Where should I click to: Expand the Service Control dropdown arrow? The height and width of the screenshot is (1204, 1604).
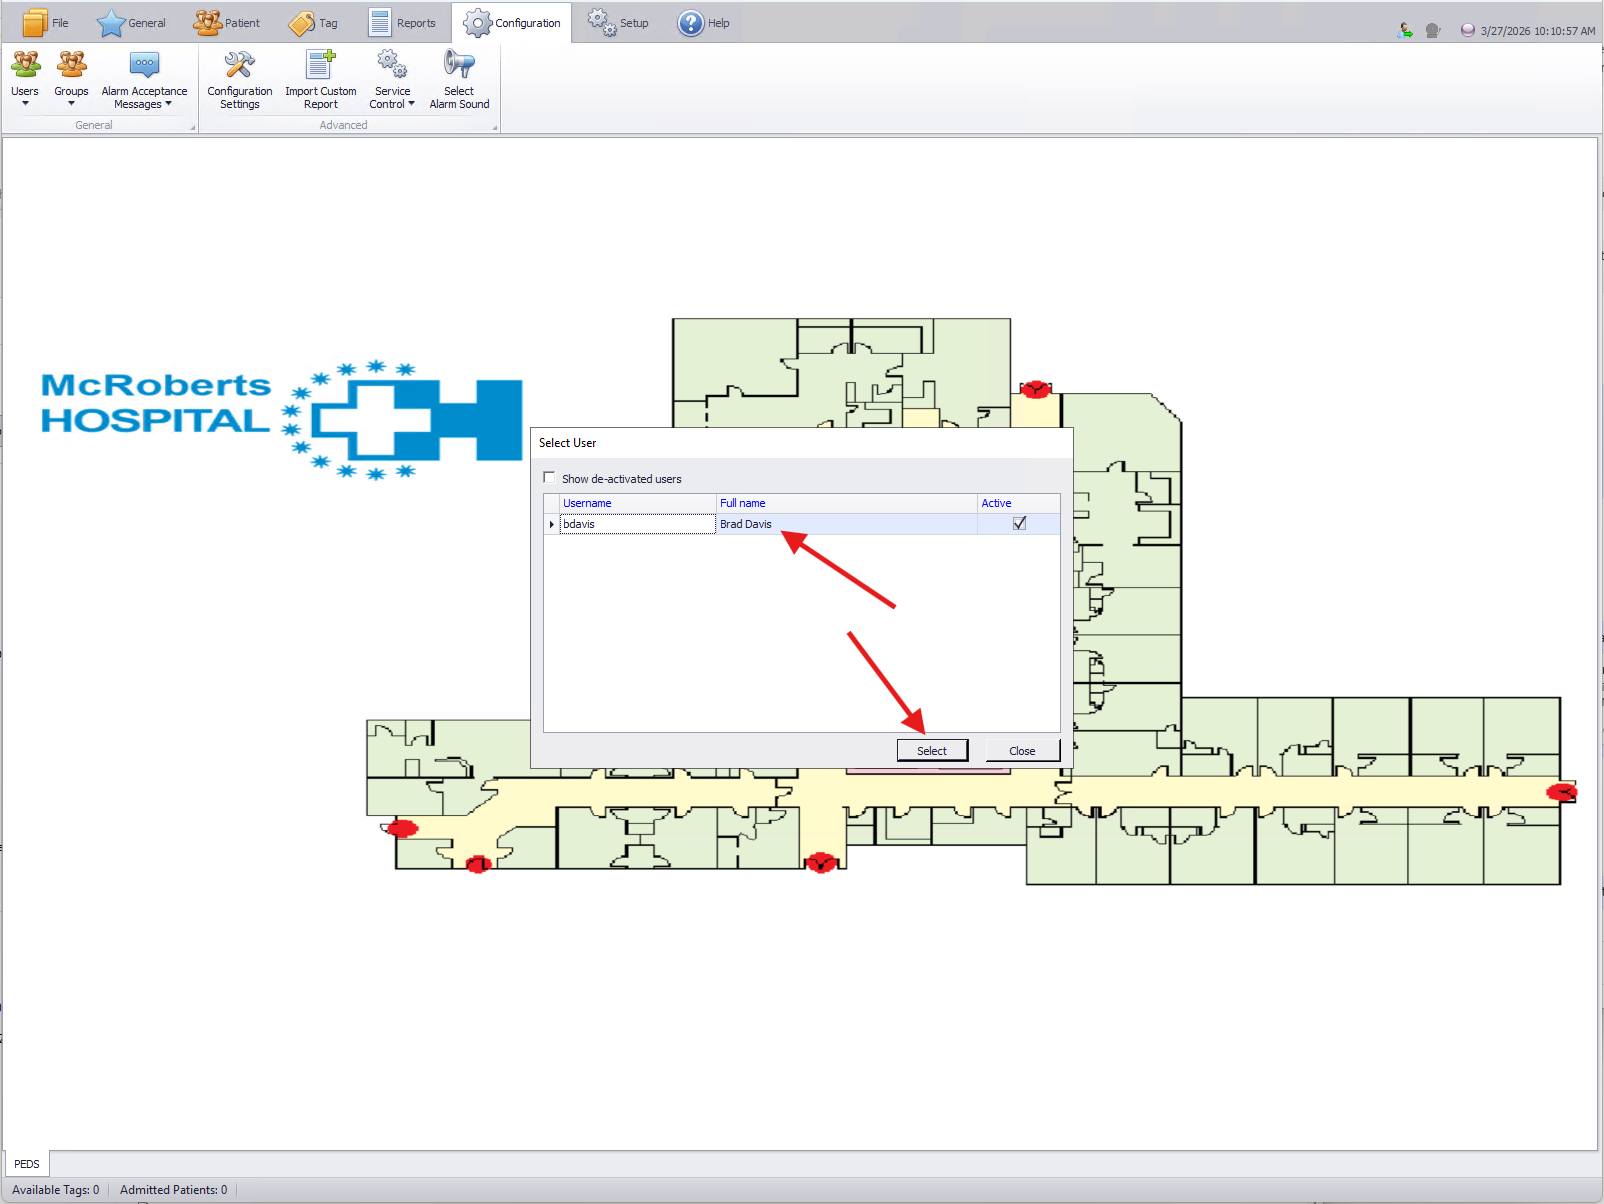coord(411,104)
